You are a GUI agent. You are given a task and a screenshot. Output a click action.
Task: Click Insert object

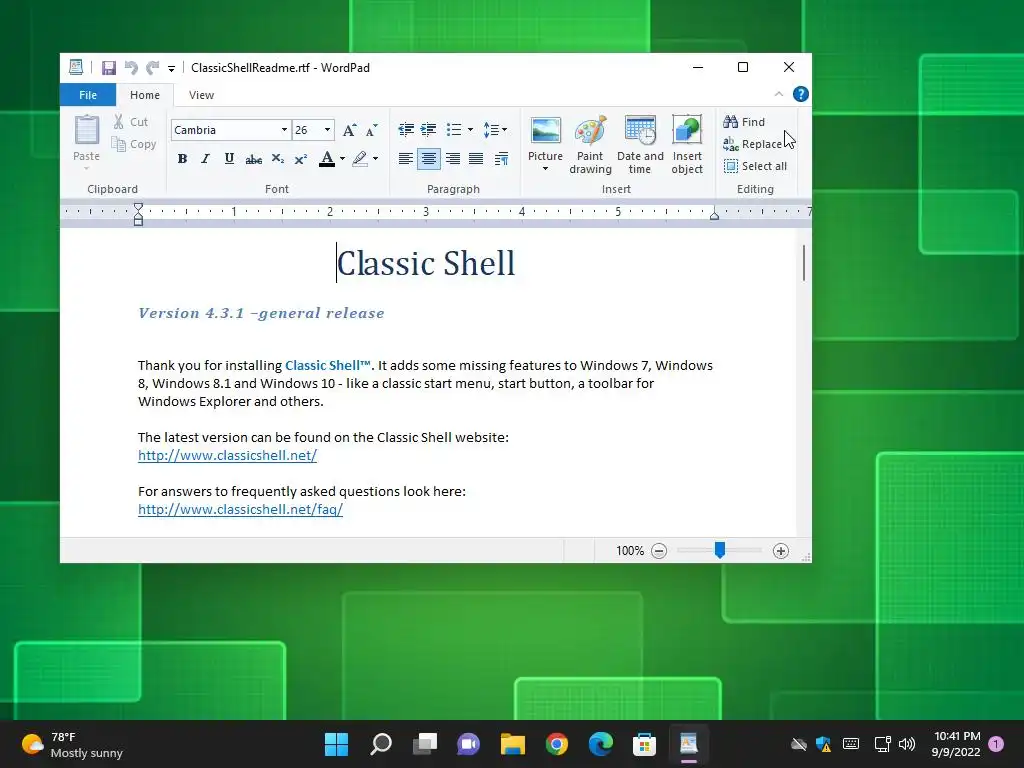pos(687,144)
